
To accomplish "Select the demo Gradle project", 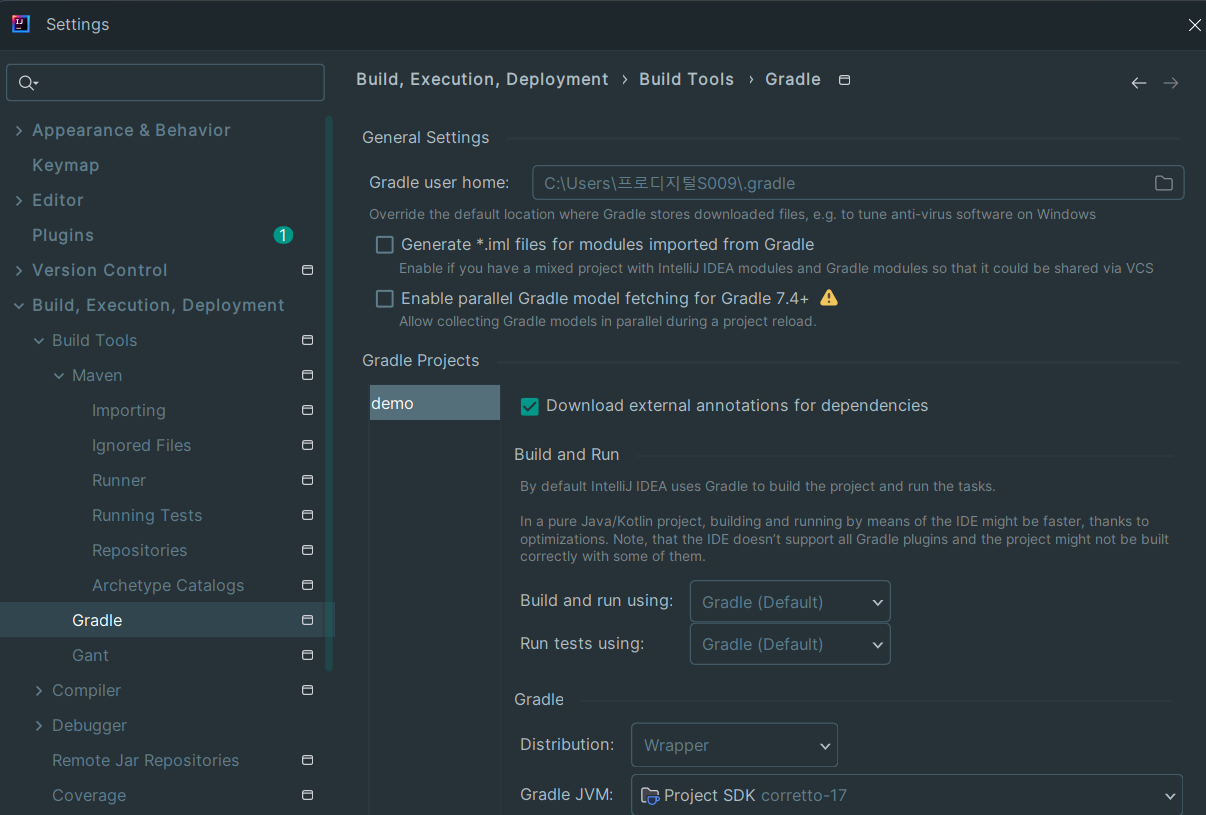I will [x=434, y=403].
